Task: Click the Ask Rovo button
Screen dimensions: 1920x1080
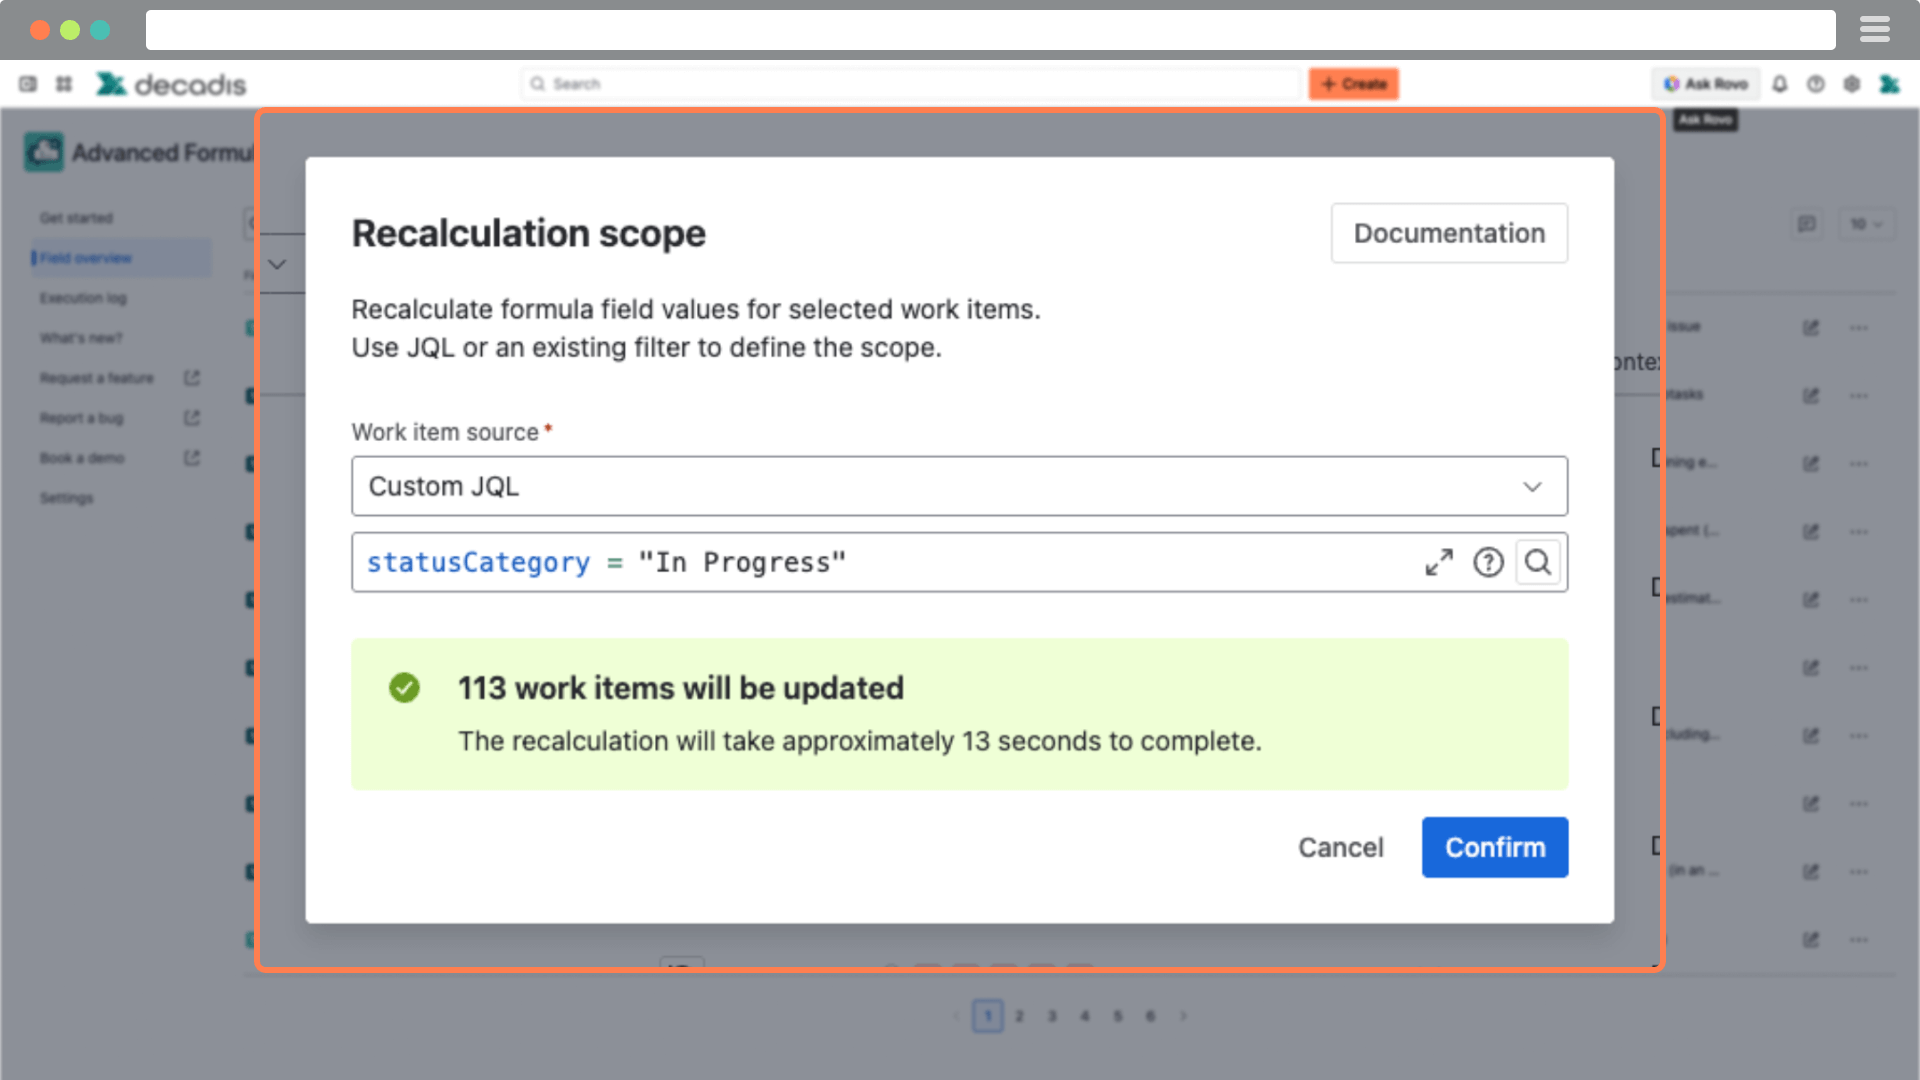Action: click(1705, 84)
